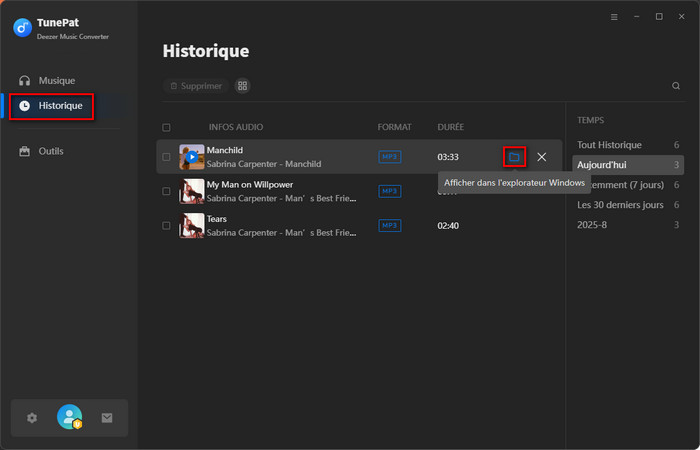Click the MP3 badge for Tears
This screenshot has width=700, height=450.
coord(390,225)
